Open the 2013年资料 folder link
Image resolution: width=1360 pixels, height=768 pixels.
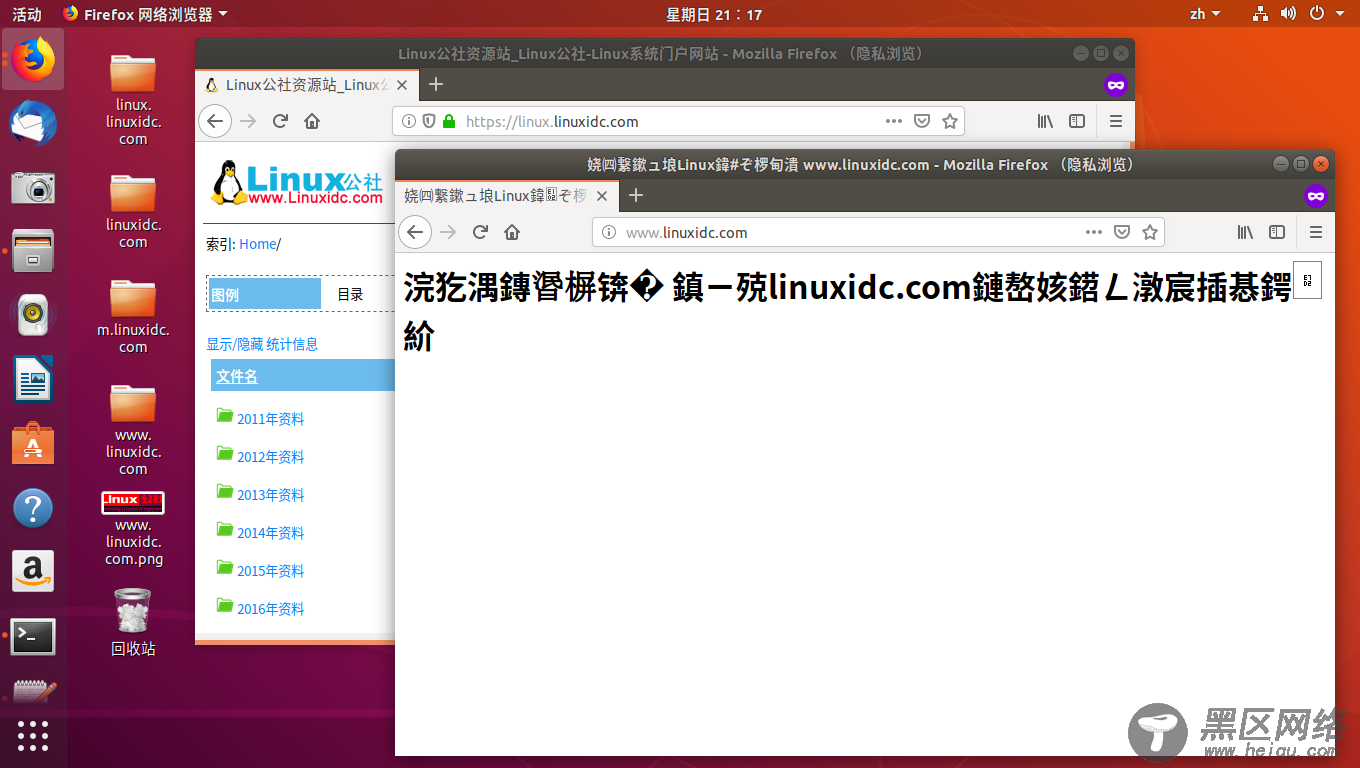point(270,495)
